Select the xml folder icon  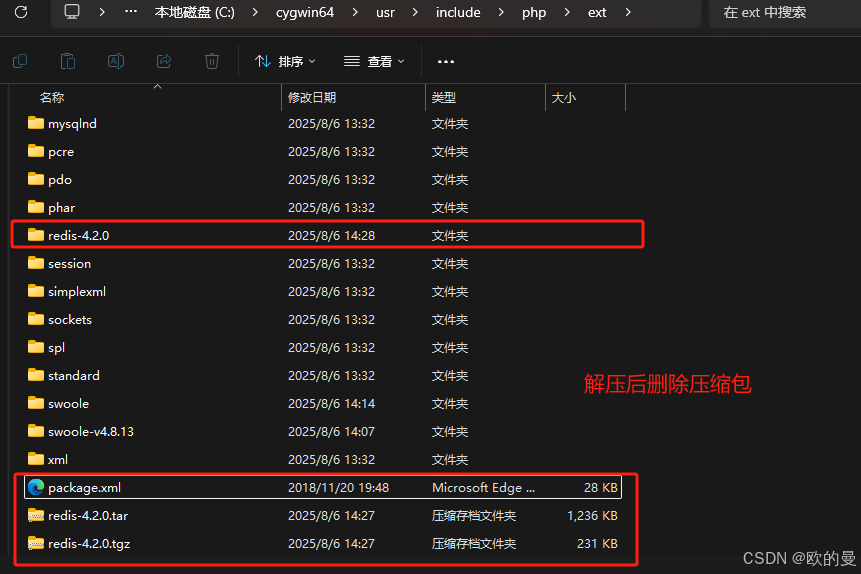pyautogui.click(x=36, y=459)
